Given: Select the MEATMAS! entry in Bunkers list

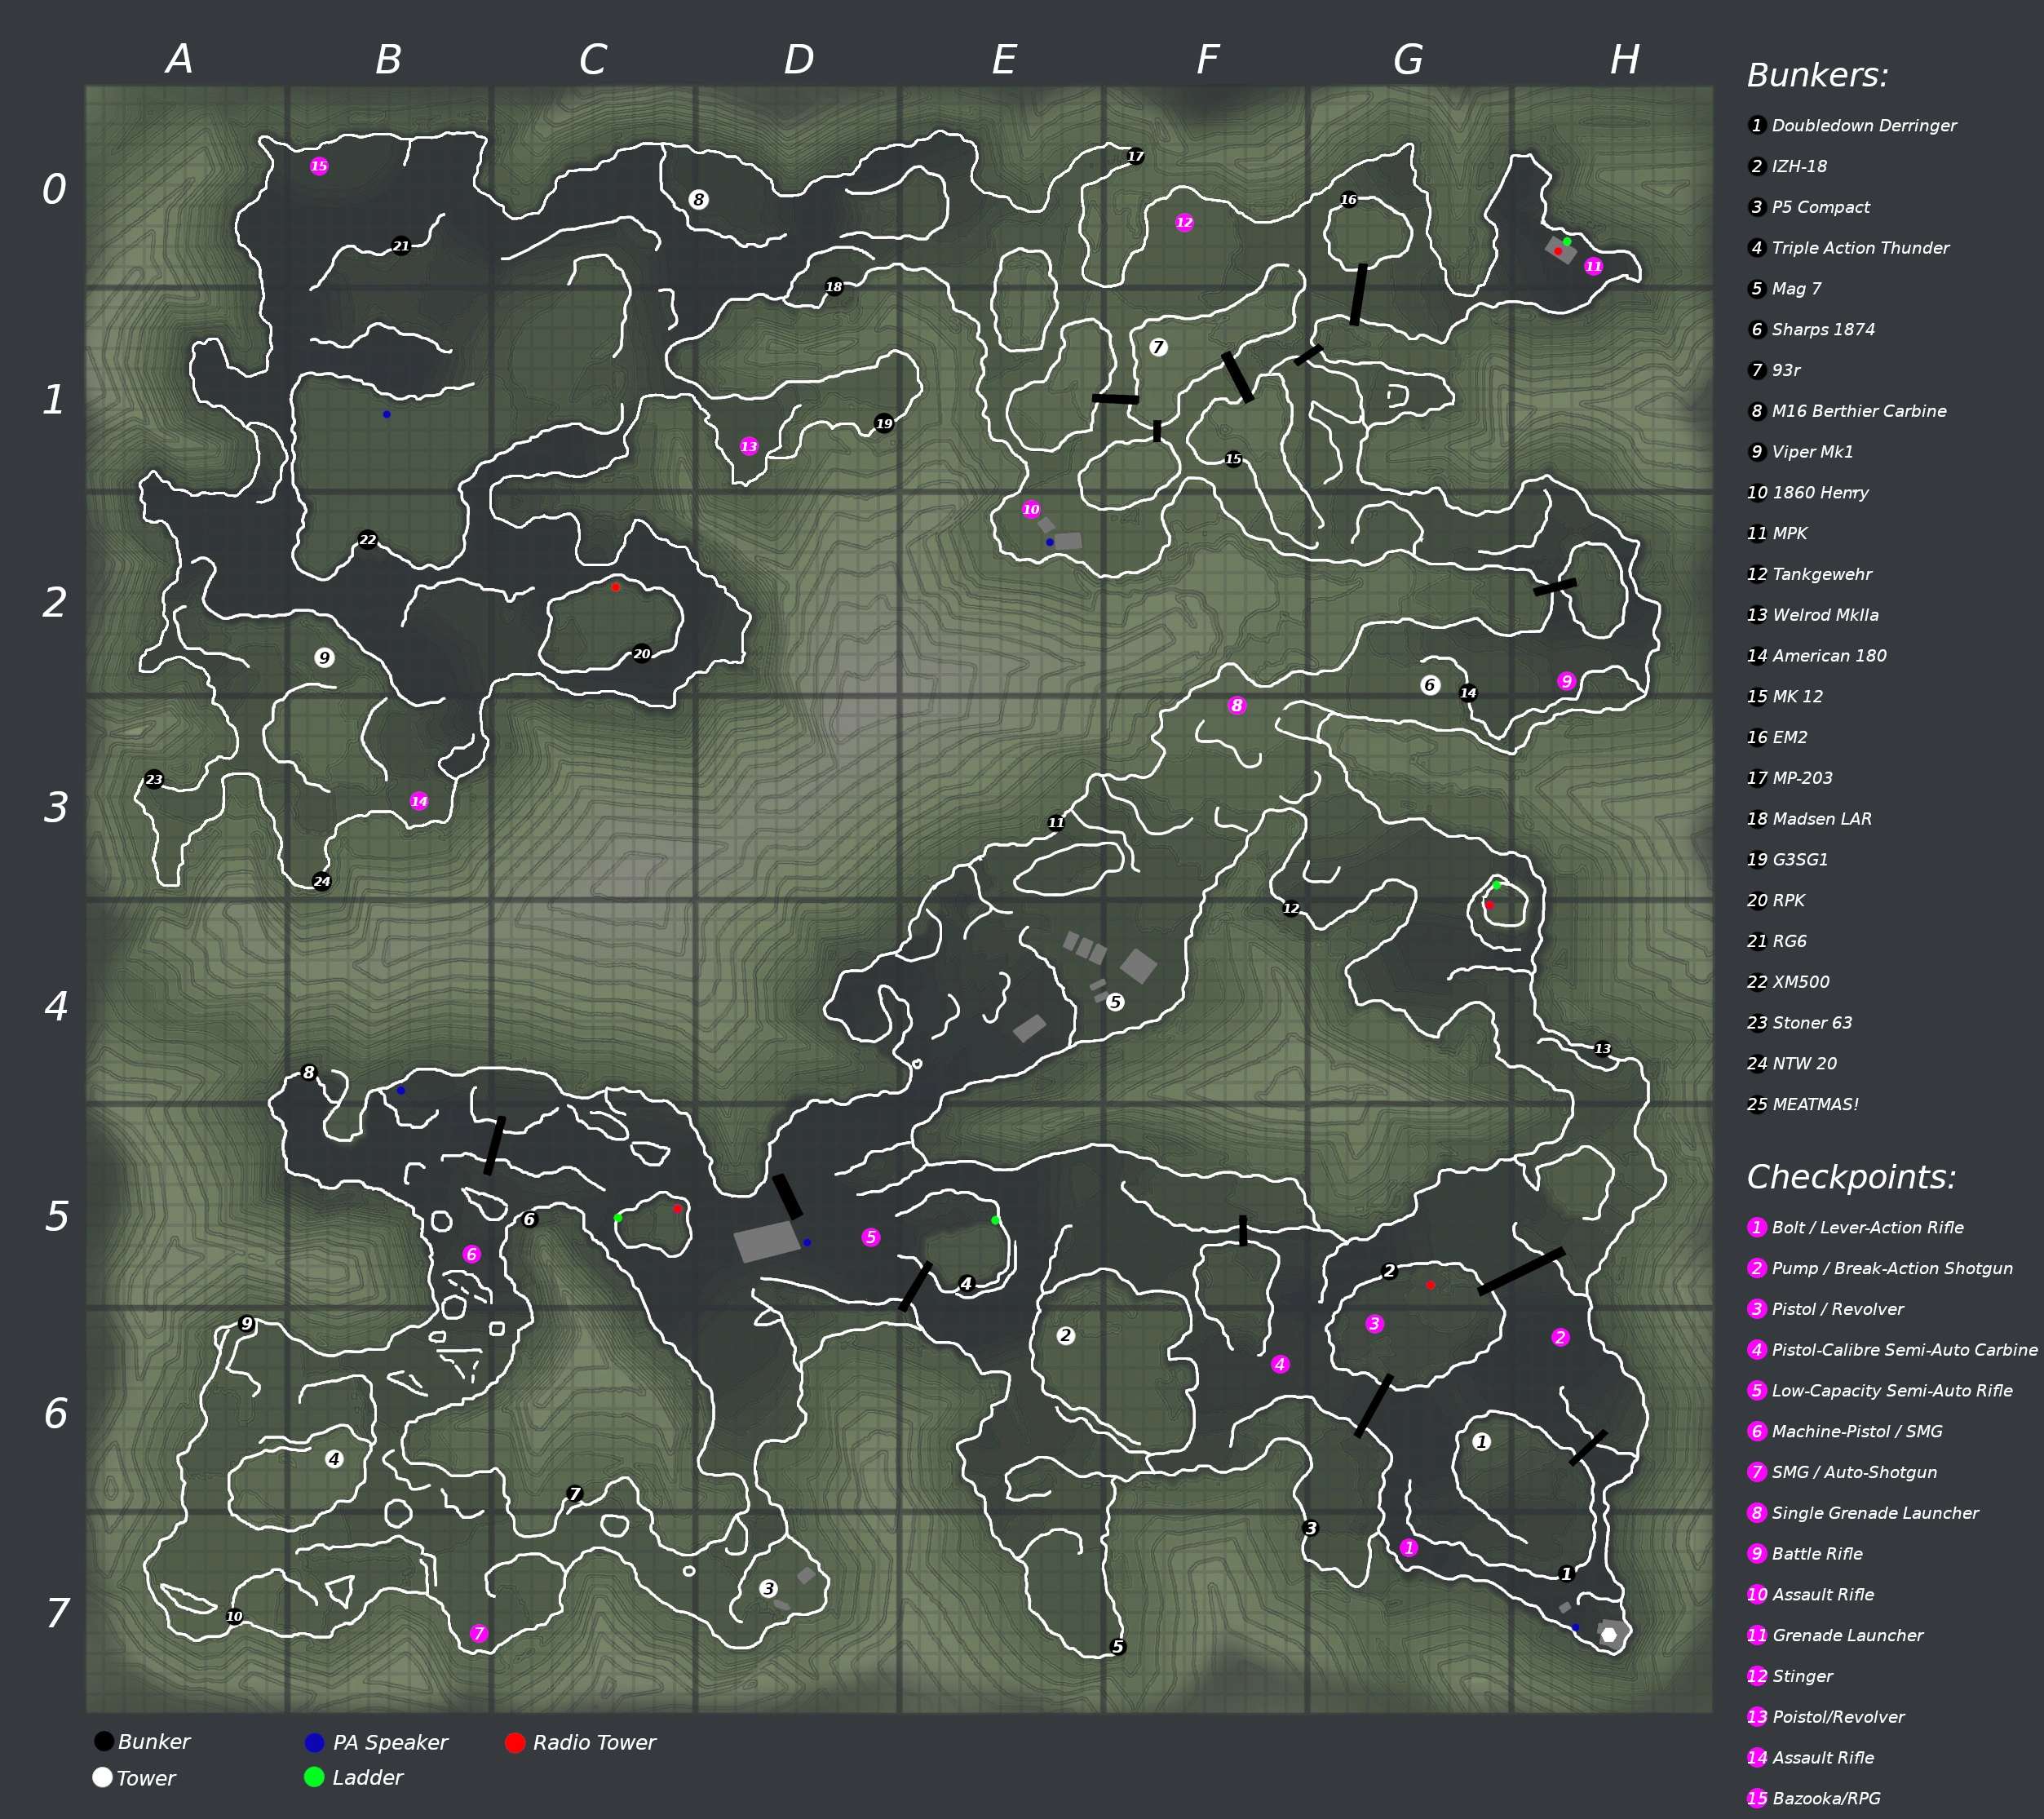Looking at the screenshot, I should [x=1814, y=1104].
